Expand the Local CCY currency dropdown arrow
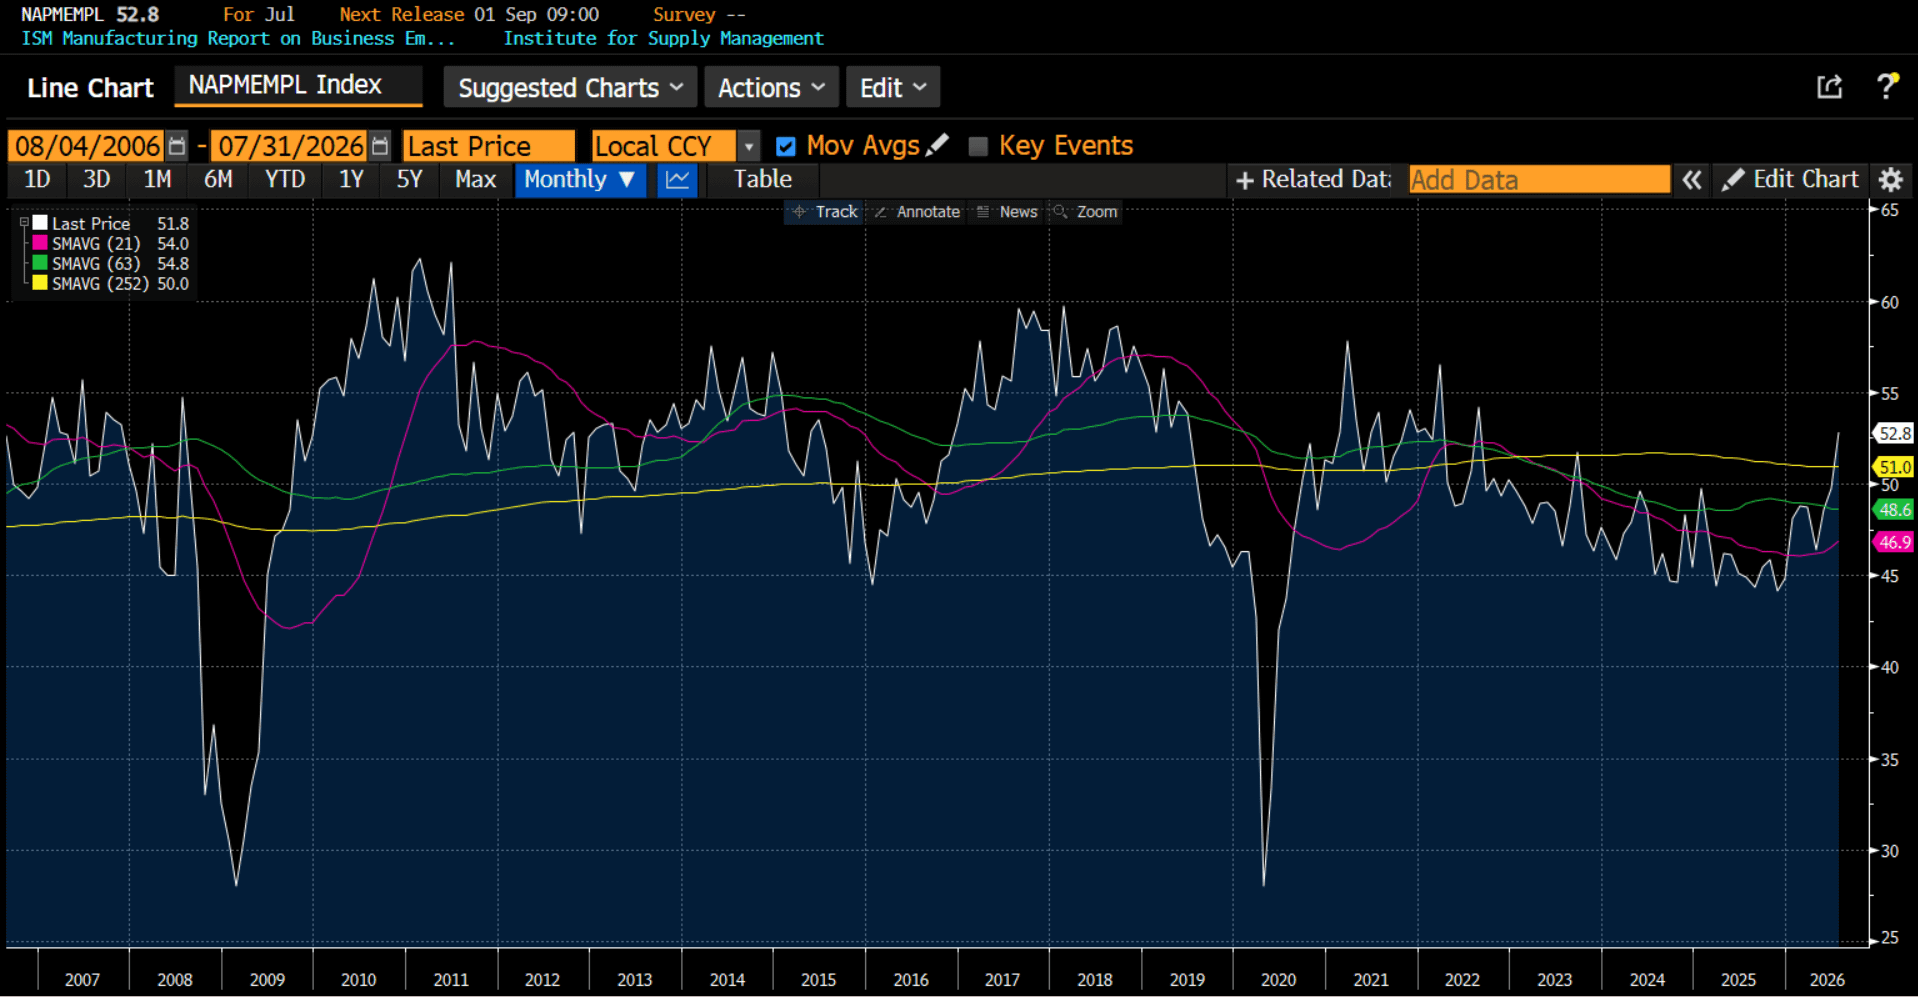The height and width of the screenshot is (997, 1918). pyautogui.click(x=749, y=146)
